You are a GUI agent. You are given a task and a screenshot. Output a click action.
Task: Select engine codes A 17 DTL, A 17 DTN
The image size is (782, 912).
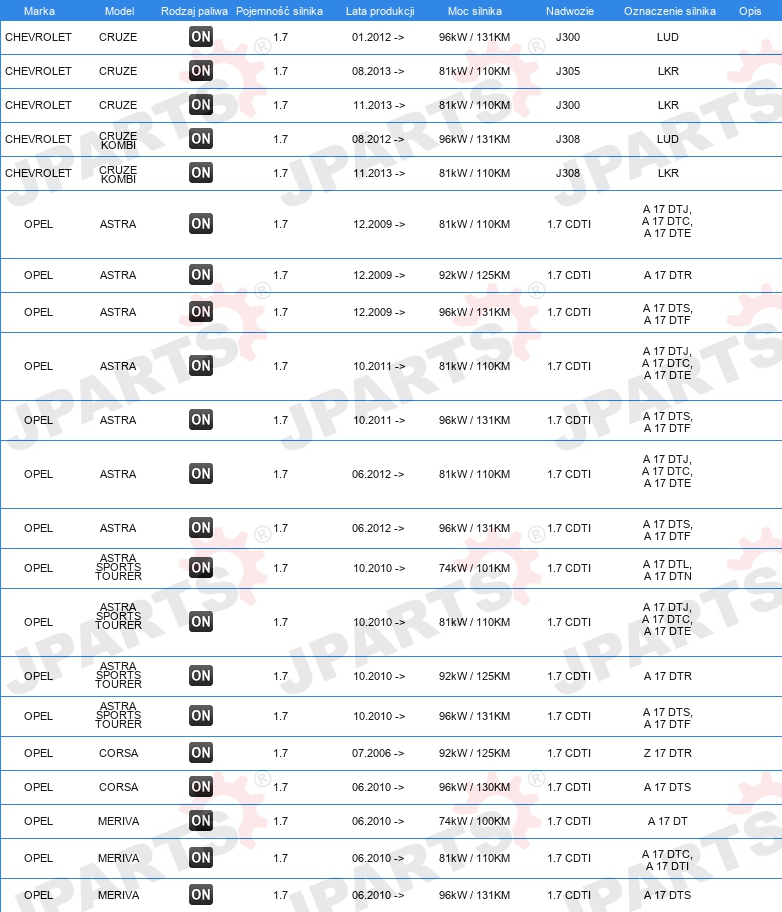pos(668,570)
